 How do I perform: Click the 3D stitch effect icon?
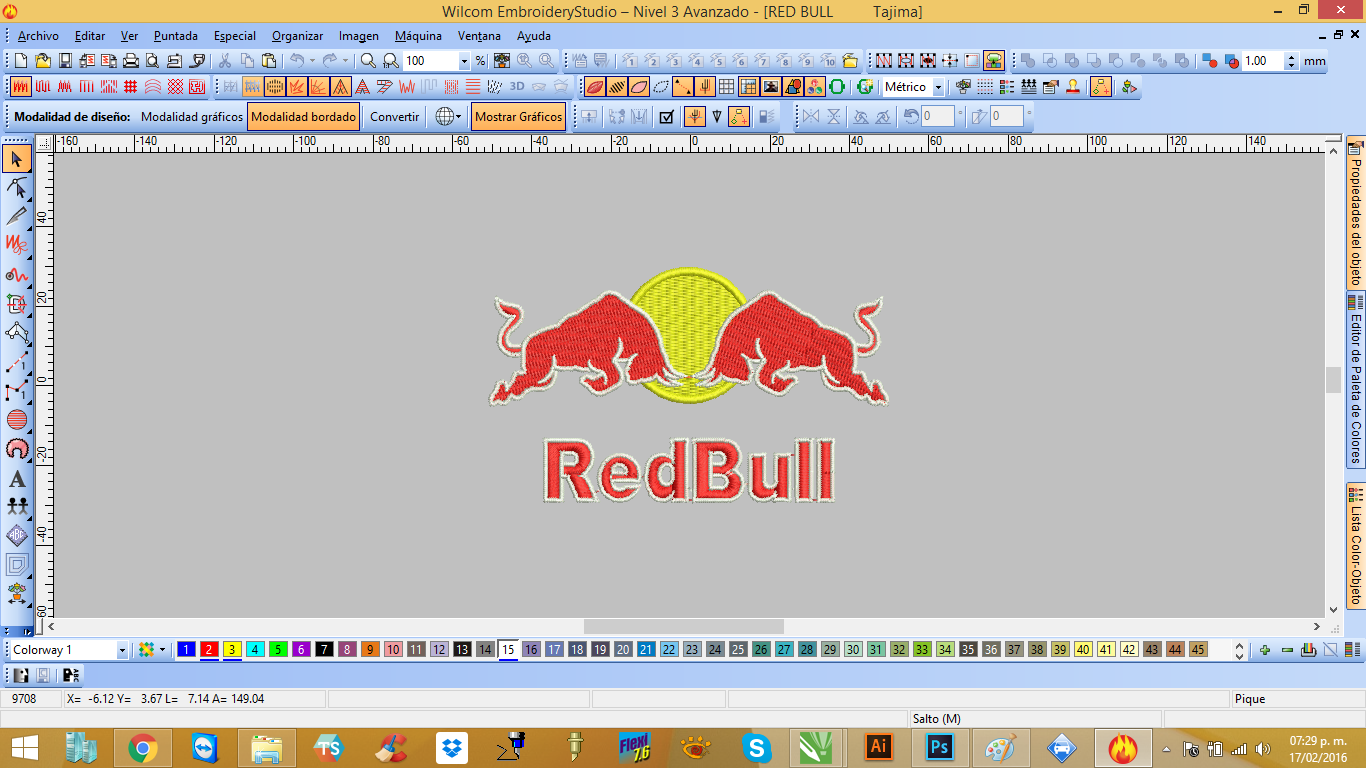517,87
